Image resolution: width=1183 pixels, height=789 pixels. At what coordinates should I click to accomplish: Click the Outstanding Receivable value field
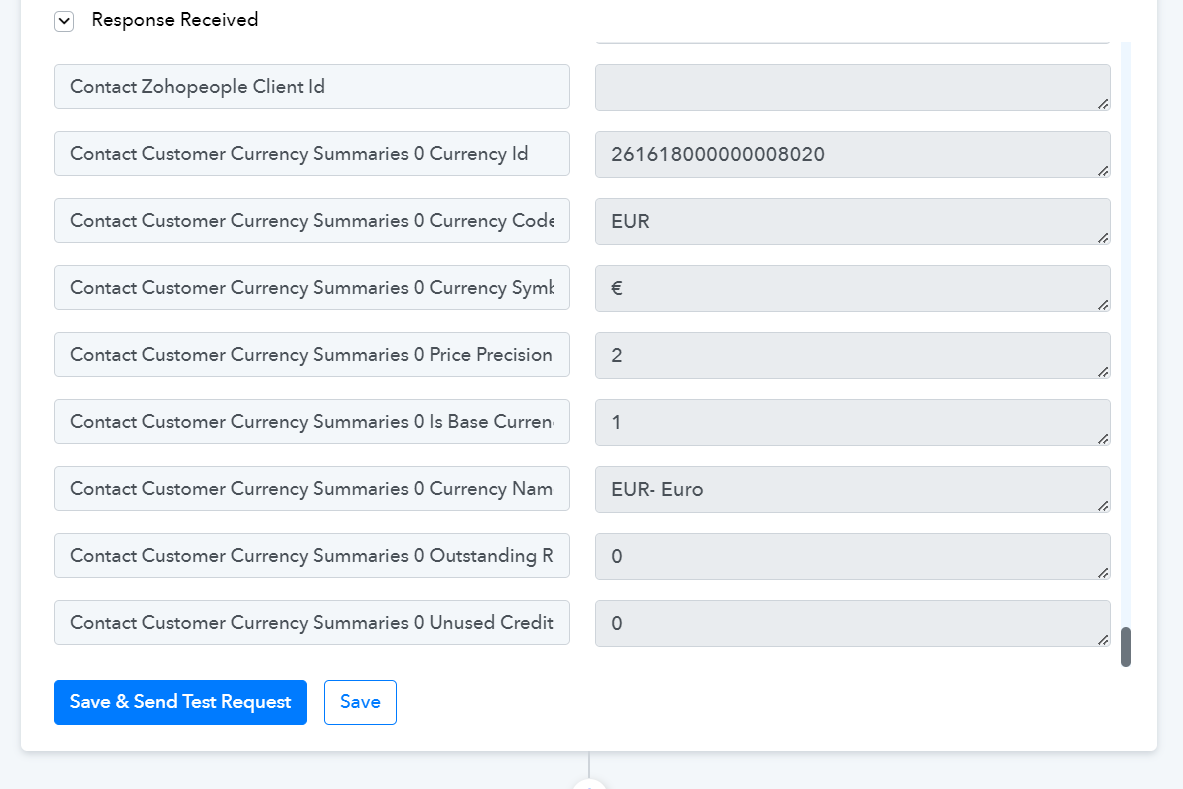853,557
